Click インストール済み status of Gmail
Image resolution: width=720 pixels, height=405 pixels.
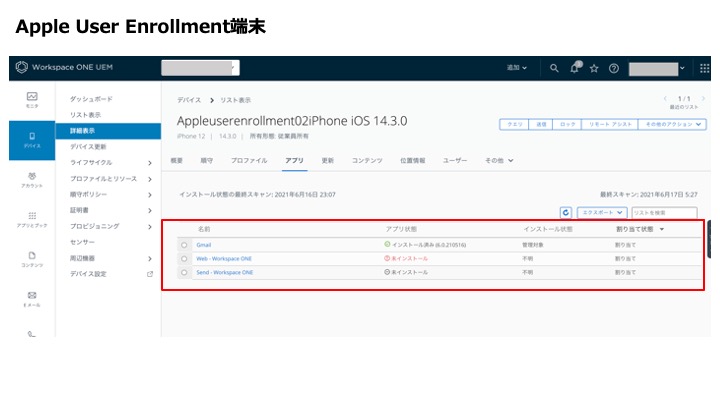425,245
